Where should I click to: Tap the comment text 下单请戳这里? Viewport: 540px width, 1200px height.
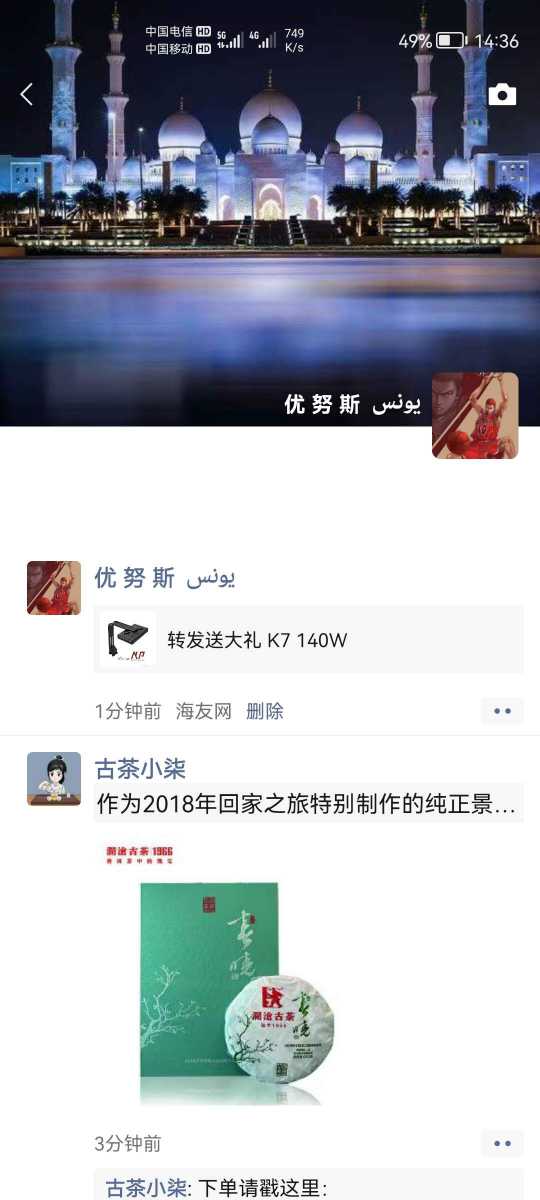click(262, 1188)
